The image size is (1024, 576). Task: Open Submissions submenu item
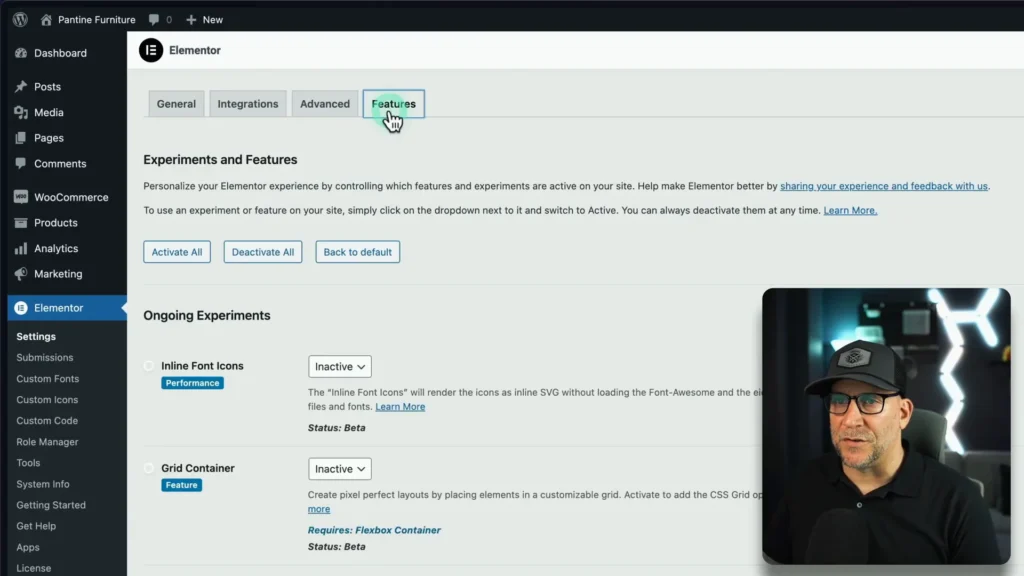44,357
